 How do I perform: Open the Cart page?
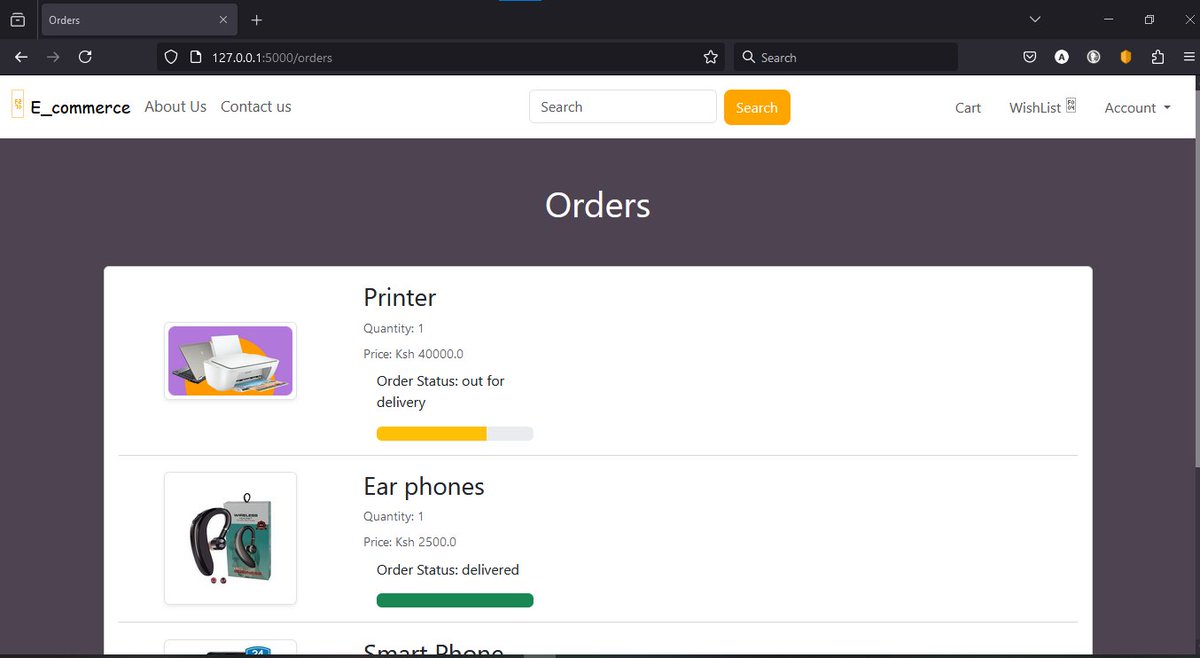click(968, 108)
